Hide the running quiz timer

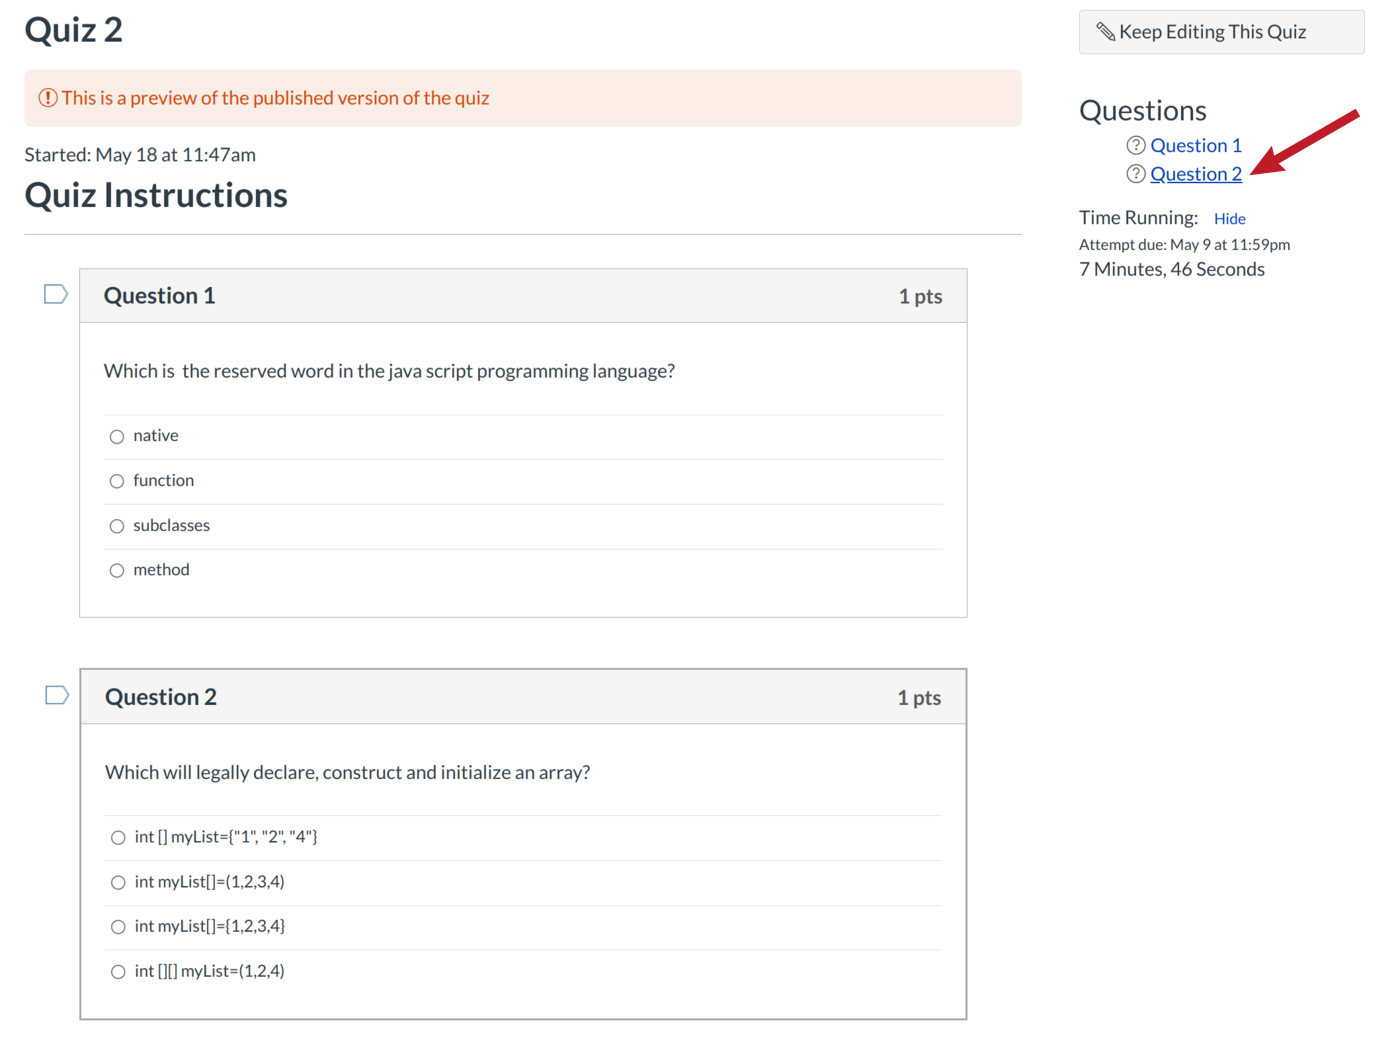click(x=1229, y=218)
